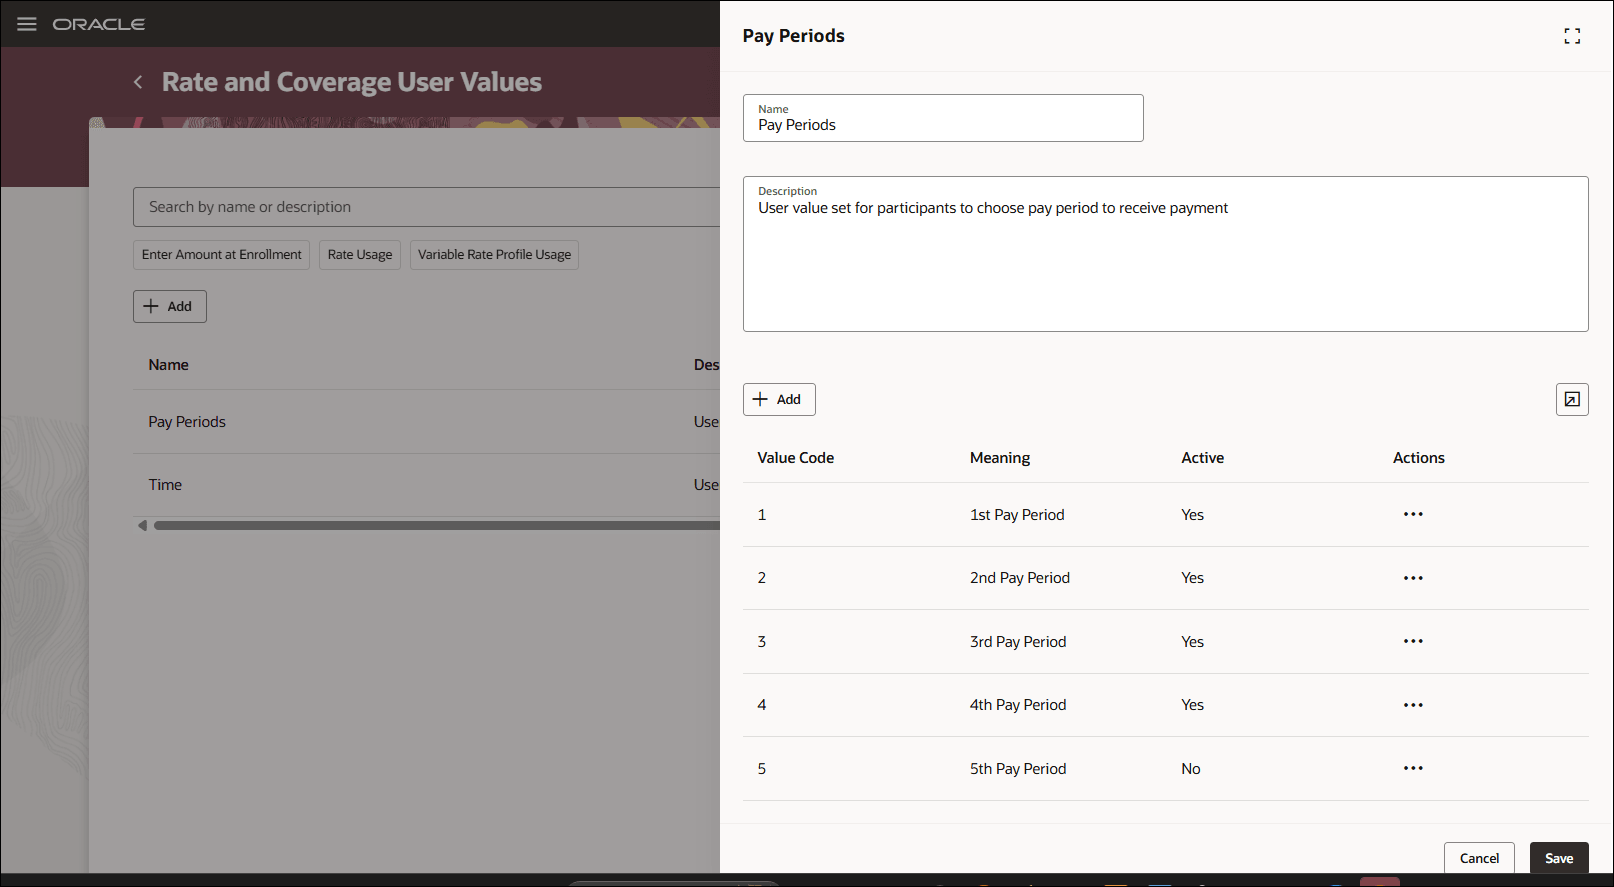Viewport: 1614px width, 887px height.
Task: Click the Value Code column header
Action: [x=796, y=458]
